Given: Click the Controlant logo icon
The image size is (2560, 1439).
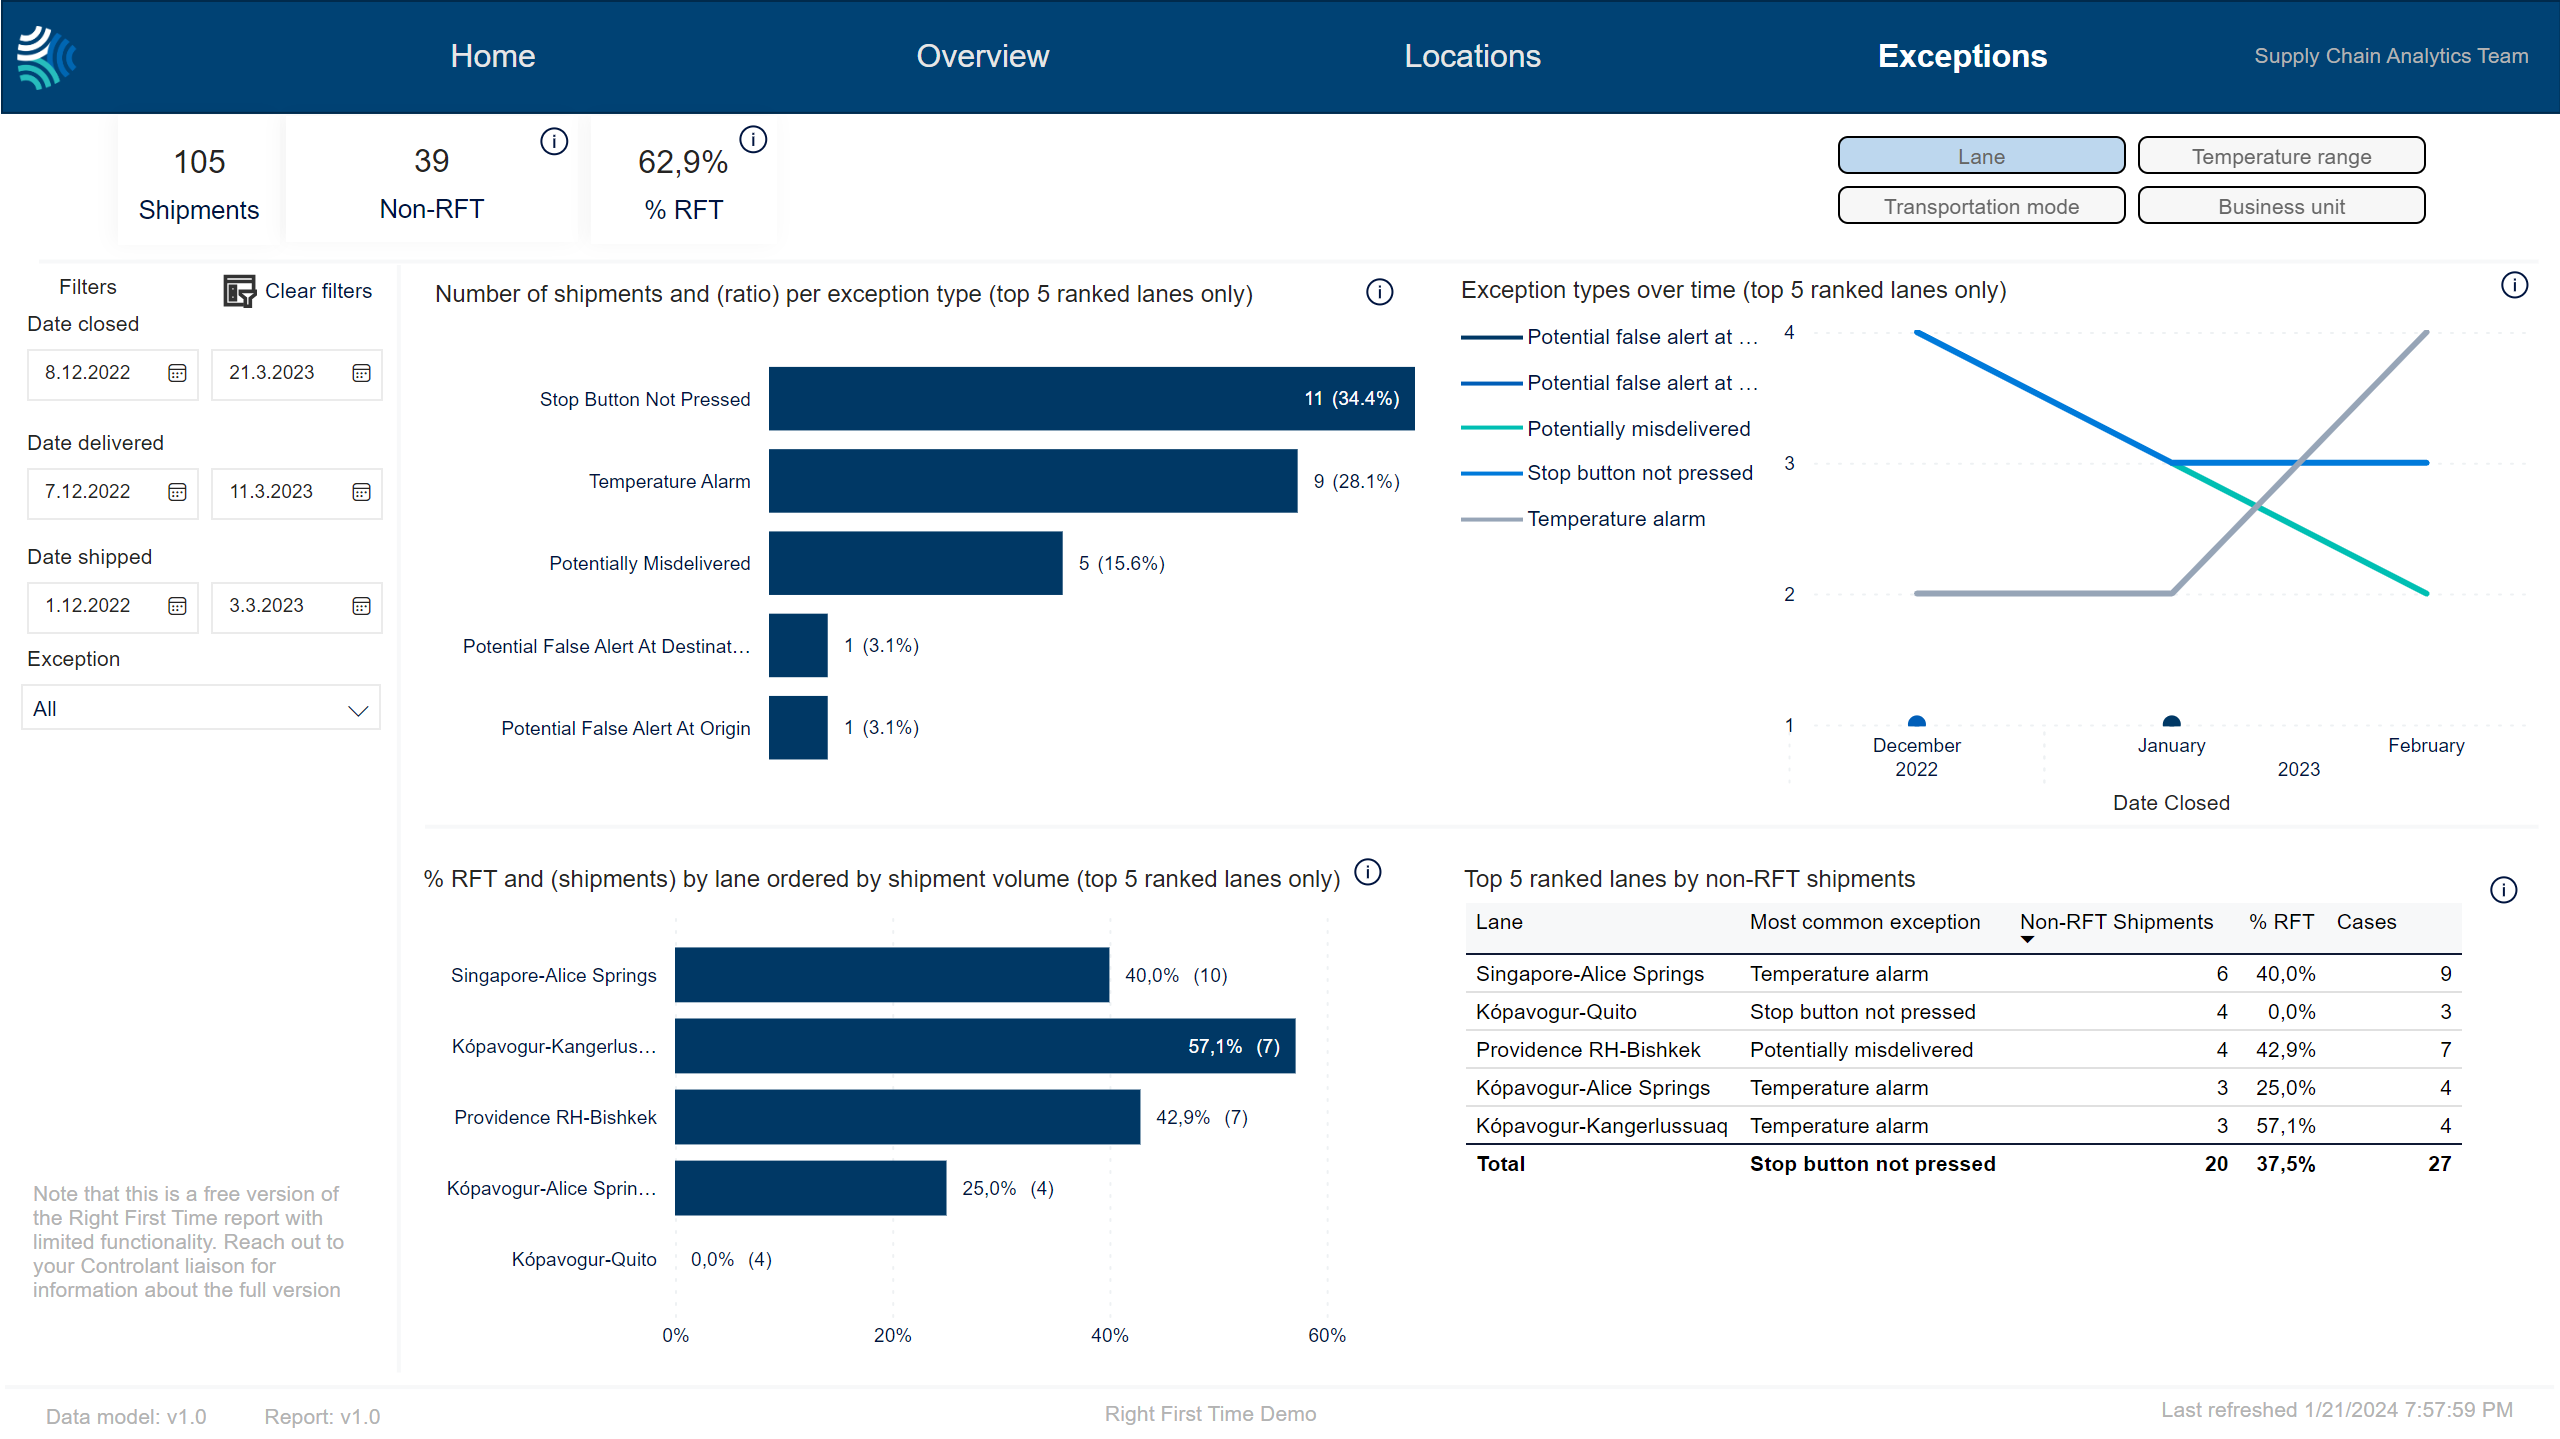Looking at the screenshot, I should [x=46, y=57].
